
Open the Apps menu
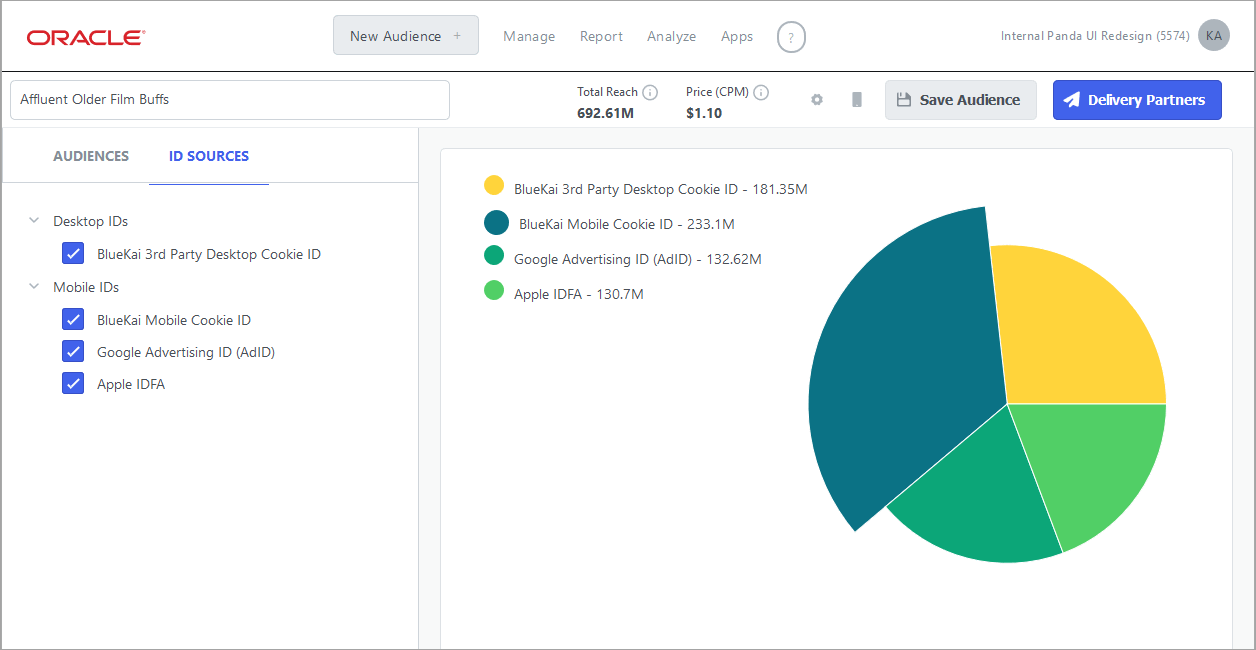(737, 36)
